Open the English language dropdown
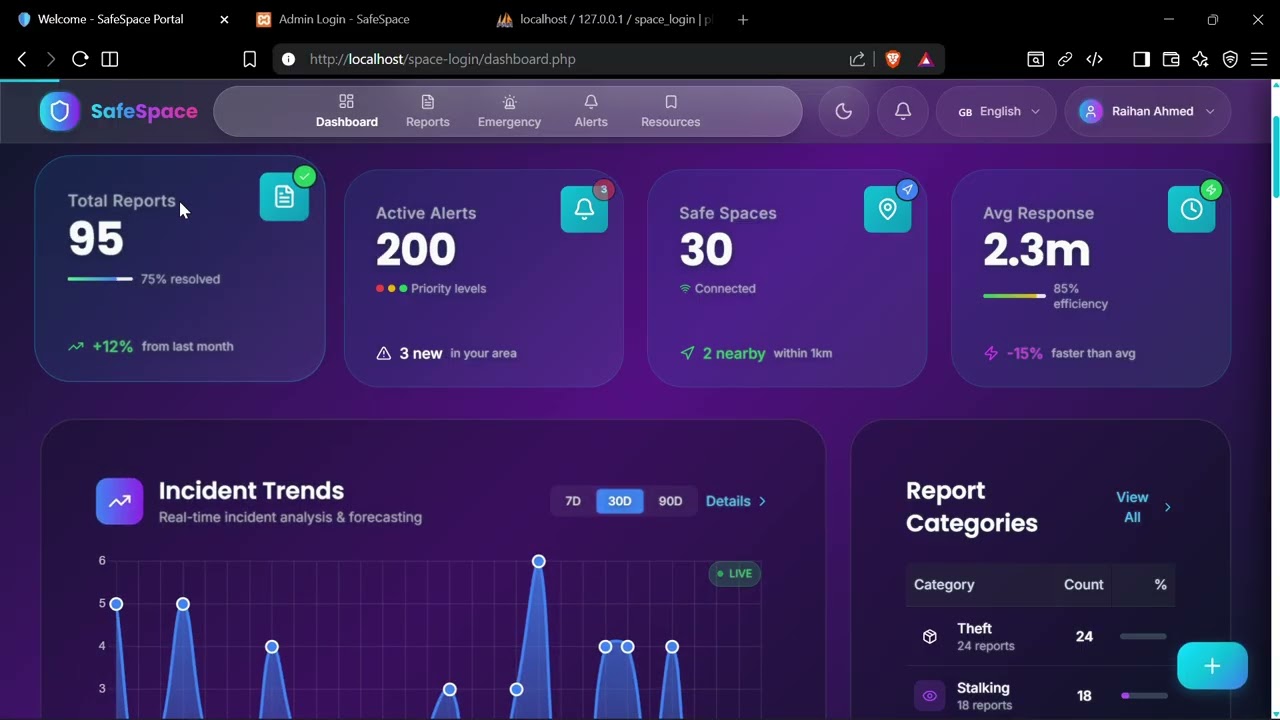1280x720 pixels. pos(999,111)
